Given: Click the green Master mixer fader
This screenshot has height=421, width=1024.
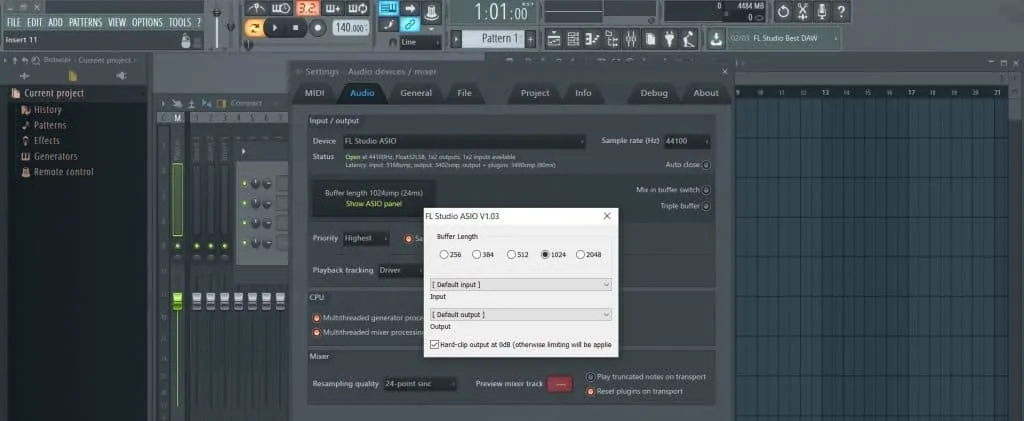Looking at the screenshot, I should click(x=178, y=302).
